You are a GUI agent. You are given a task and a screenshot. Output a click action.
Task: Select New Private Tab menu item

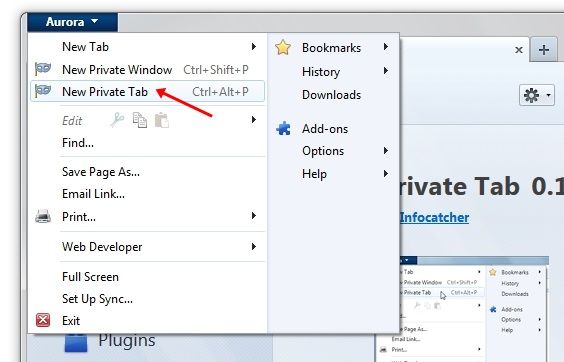[x=148, y=91]
